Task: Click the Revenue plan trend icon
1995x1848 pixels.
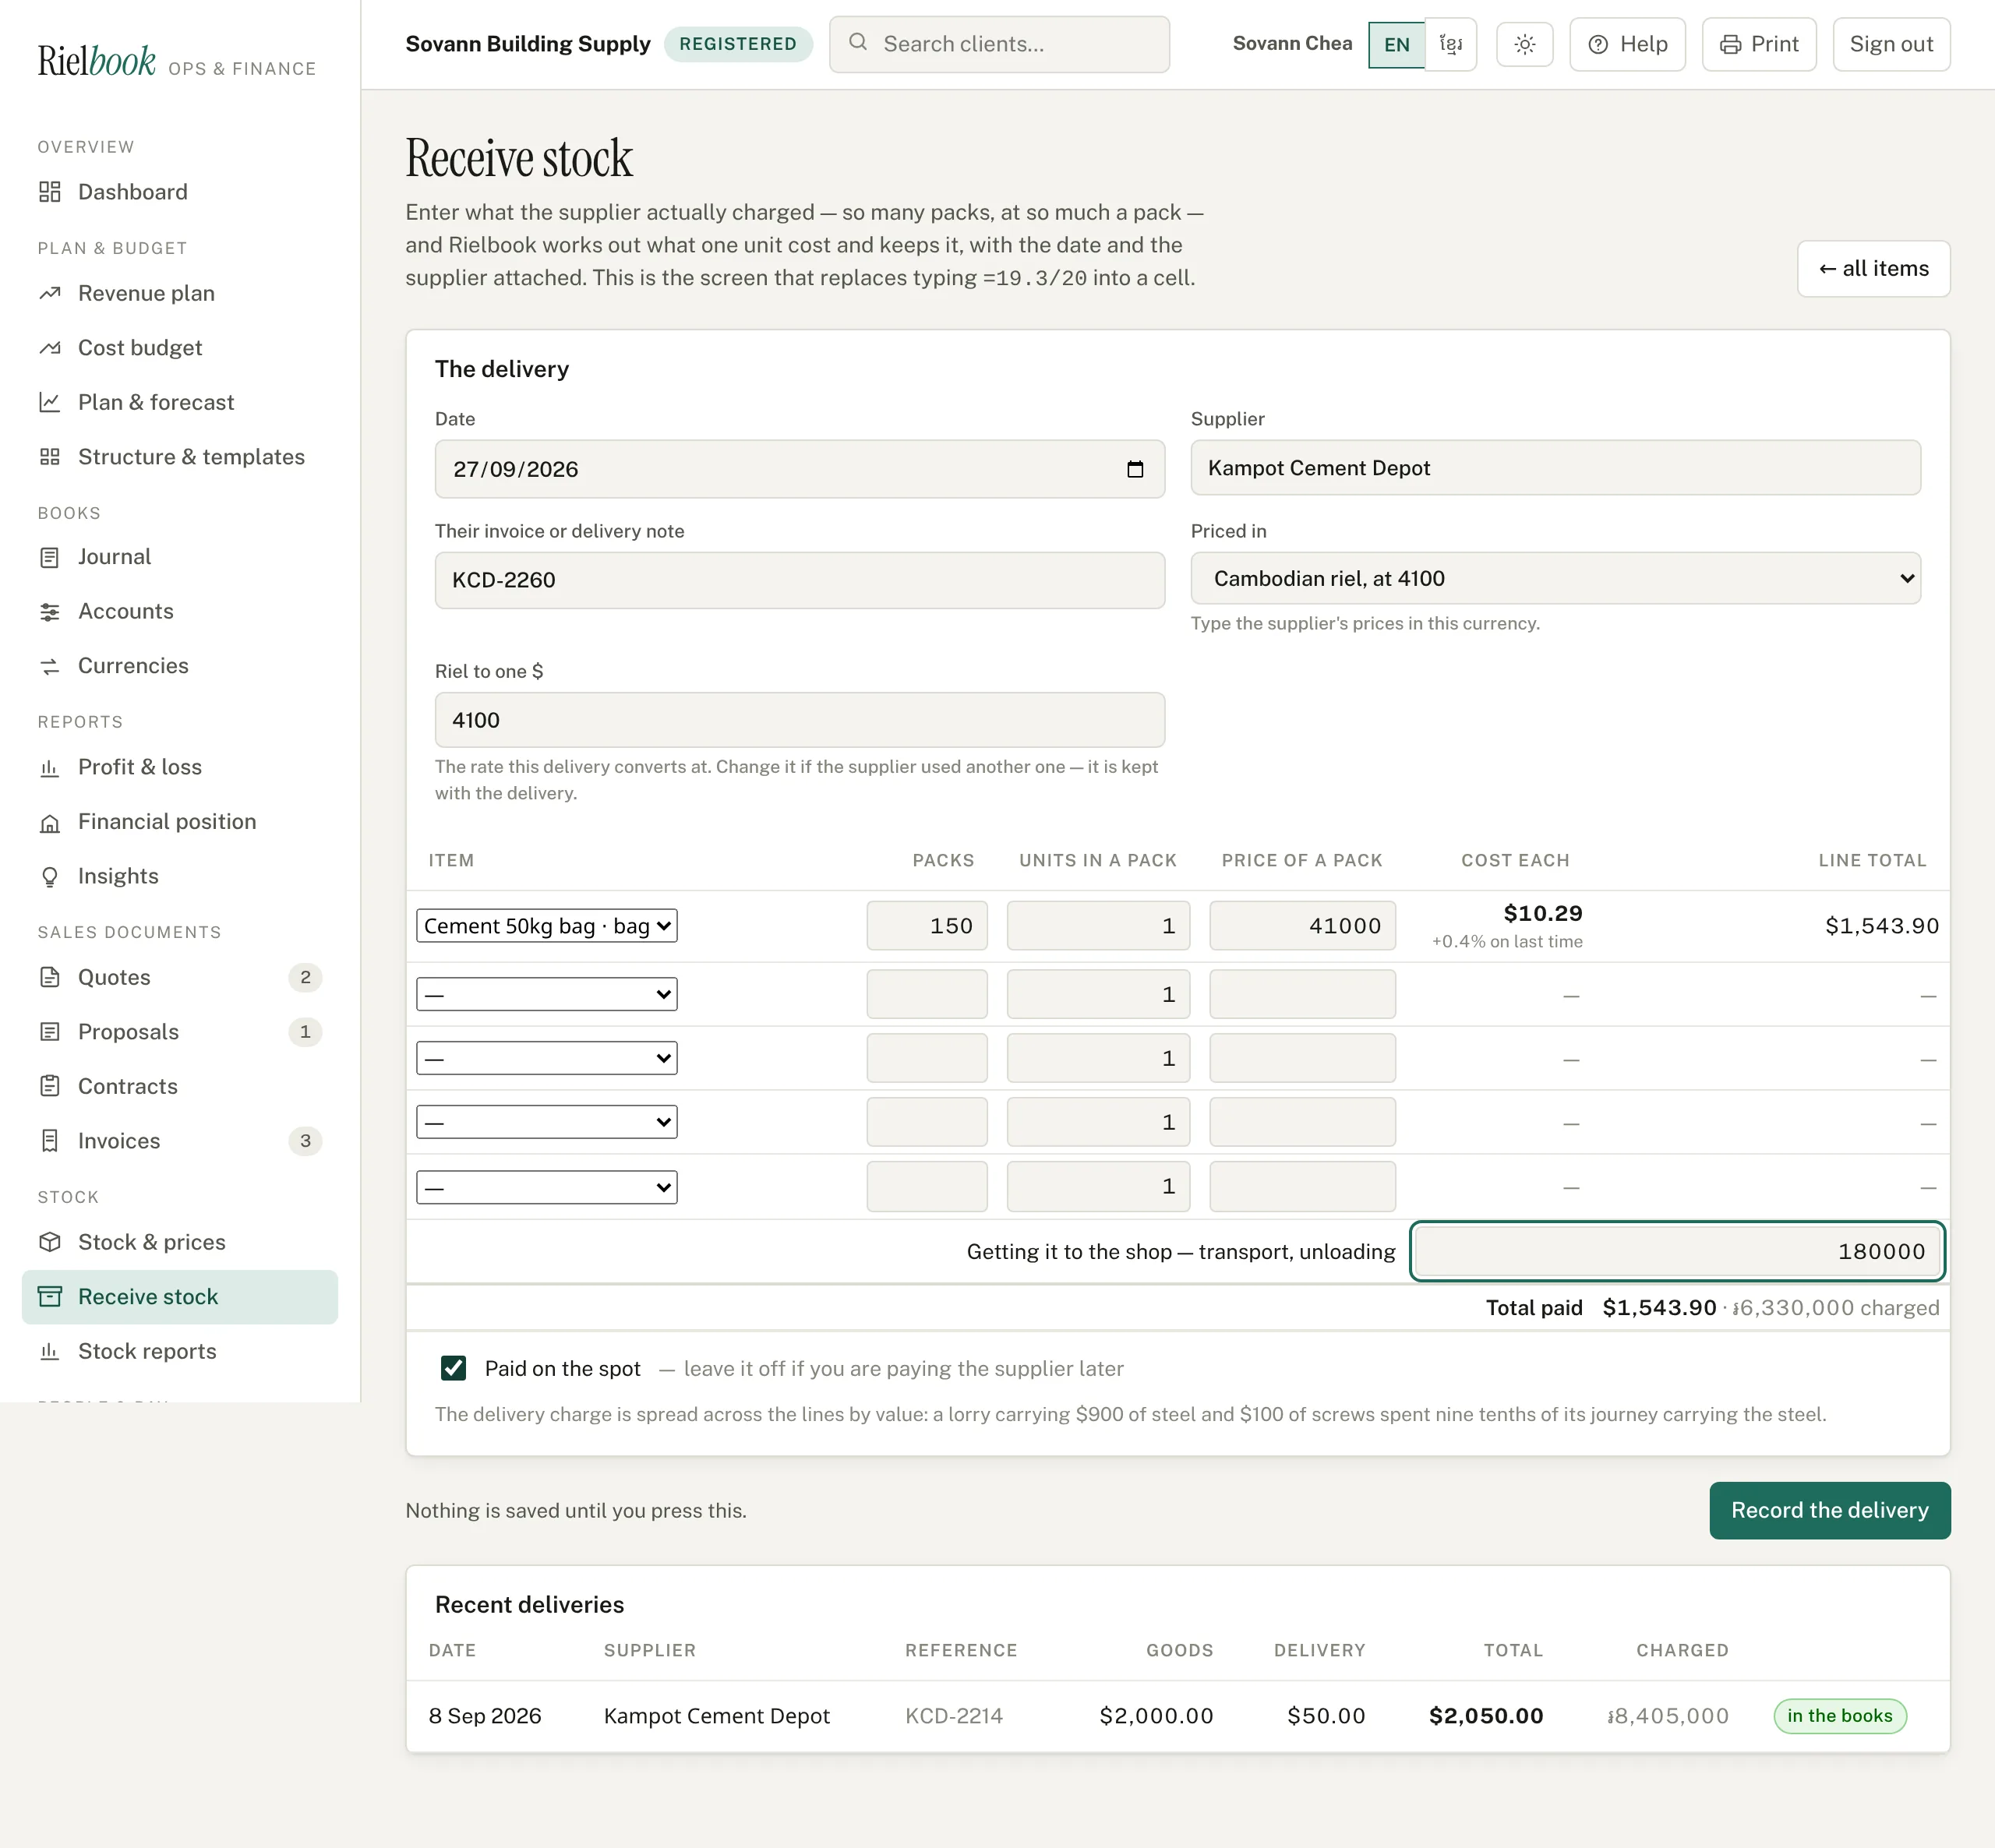Action: pyautogui.click(x=50, y=293)
